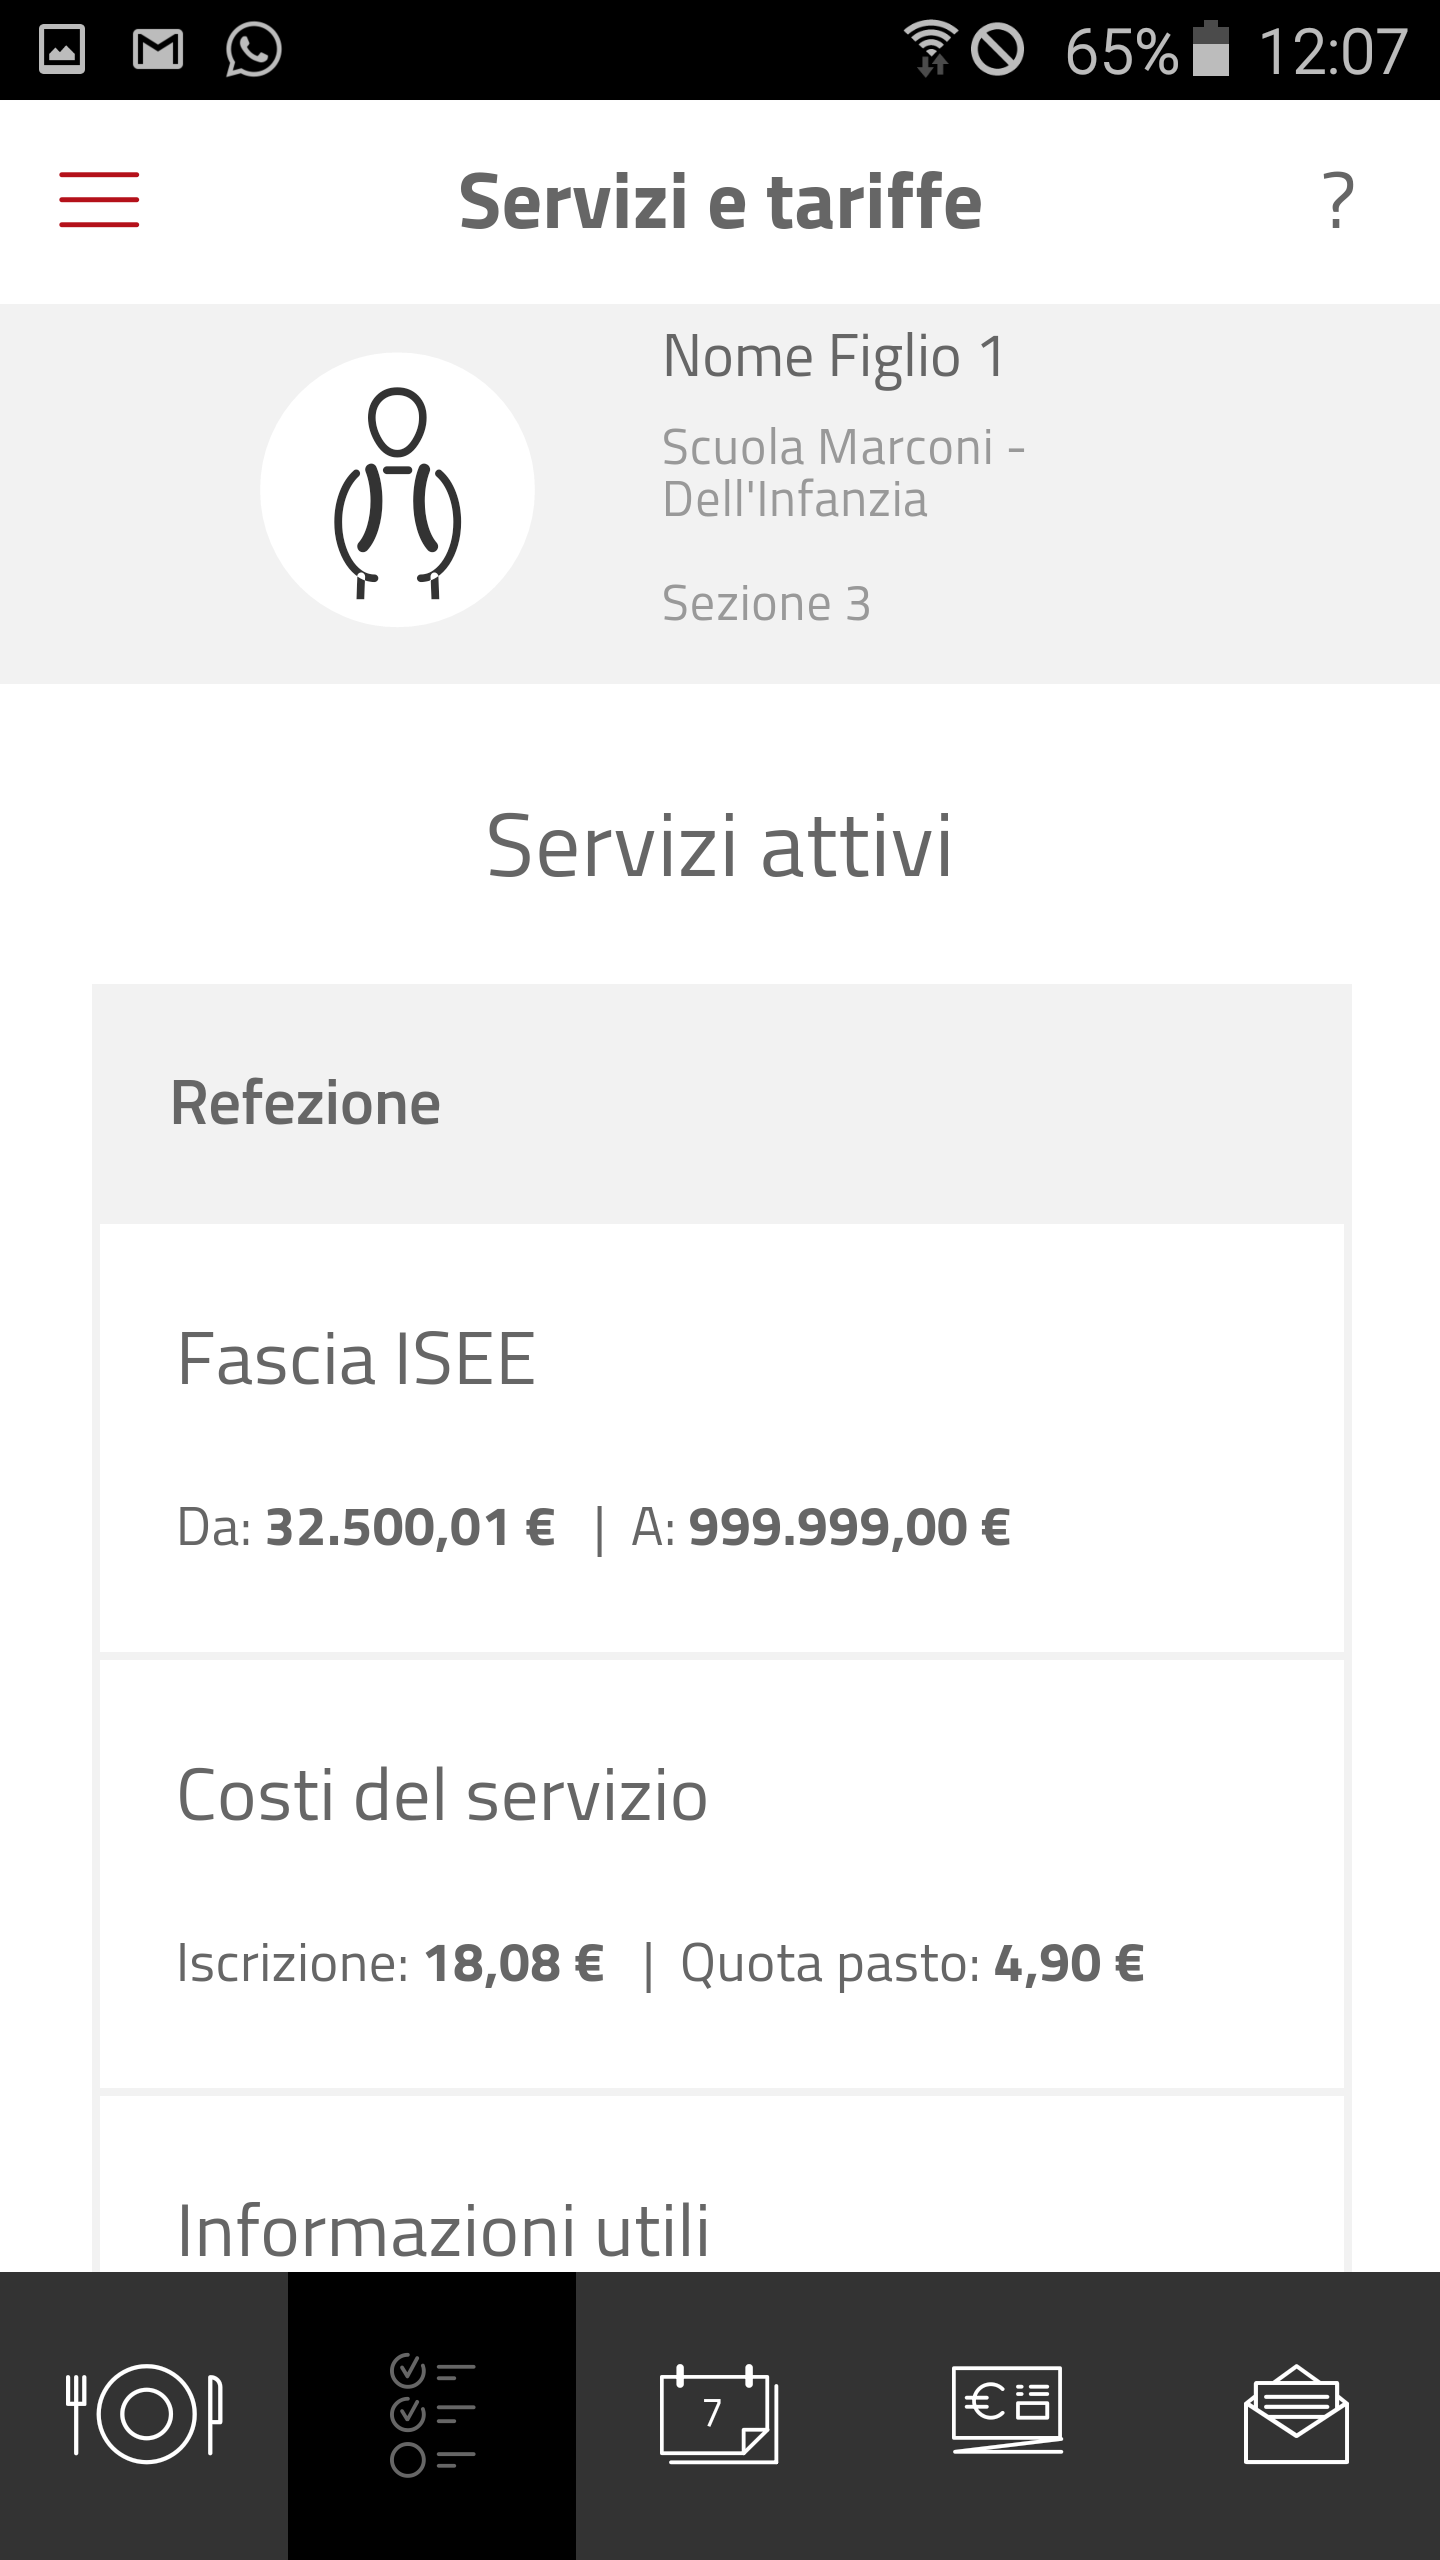The image size is (1440, 2560).
Task: Open the red hamburger menu
Action: tap(99, 199)
